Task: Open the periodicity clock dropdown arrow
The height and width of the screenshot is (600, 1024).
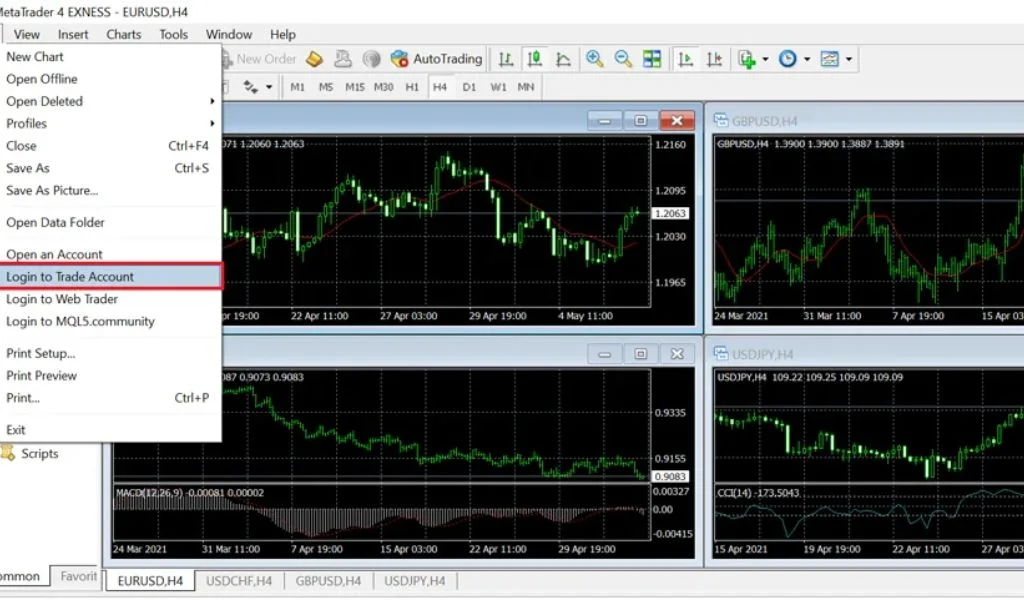Action: (x=807, y=59)
